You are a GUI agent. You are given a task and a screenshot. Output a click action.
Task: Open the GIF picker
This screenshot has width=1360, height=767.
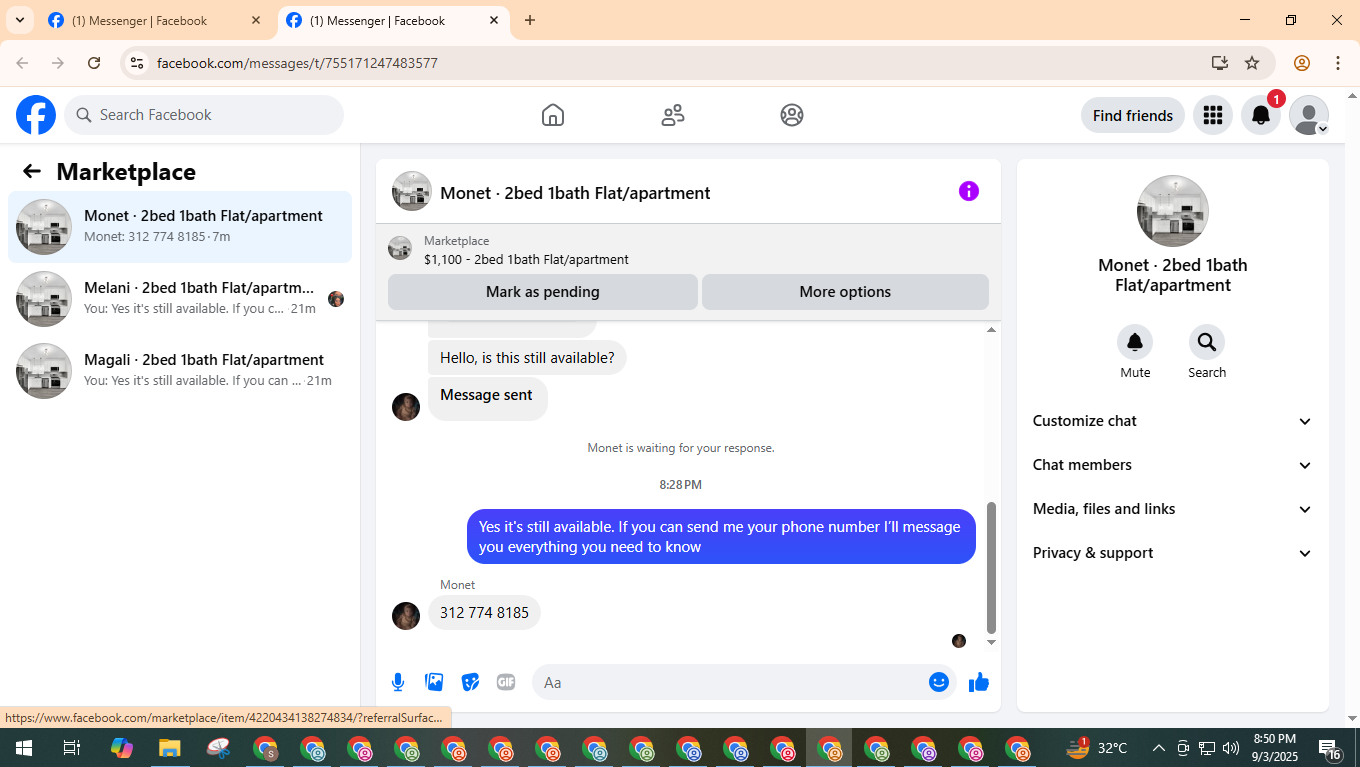pyautogui.click(x=506, y=682)
